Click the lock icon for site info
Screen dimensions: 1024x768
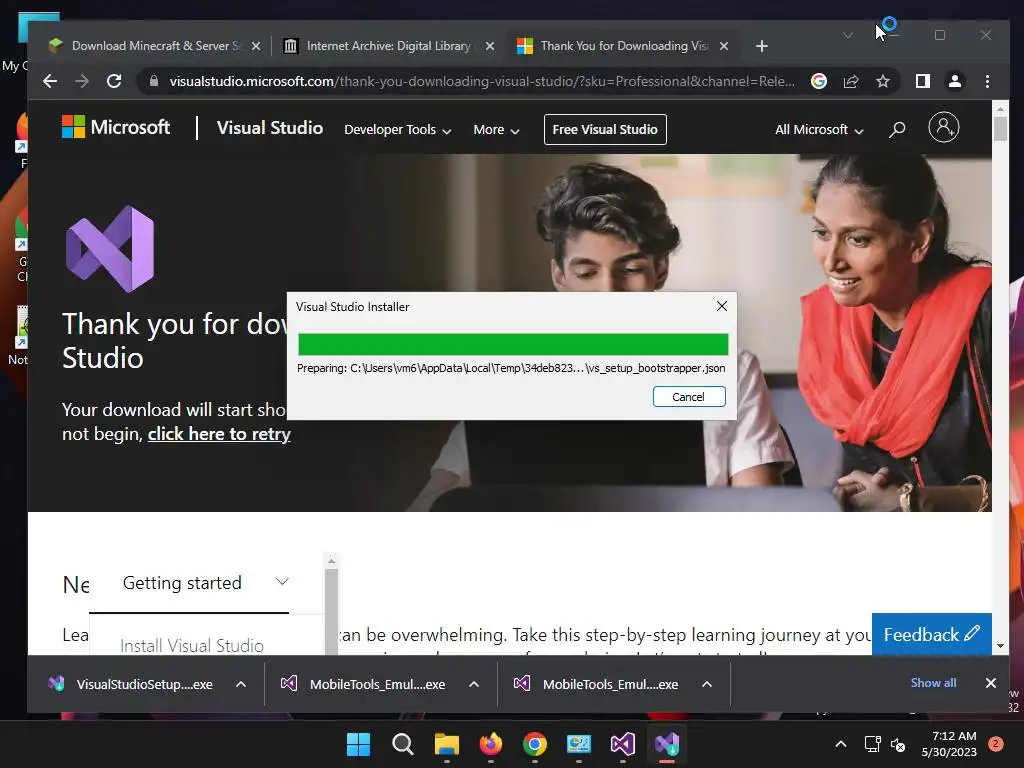[154, 81]
